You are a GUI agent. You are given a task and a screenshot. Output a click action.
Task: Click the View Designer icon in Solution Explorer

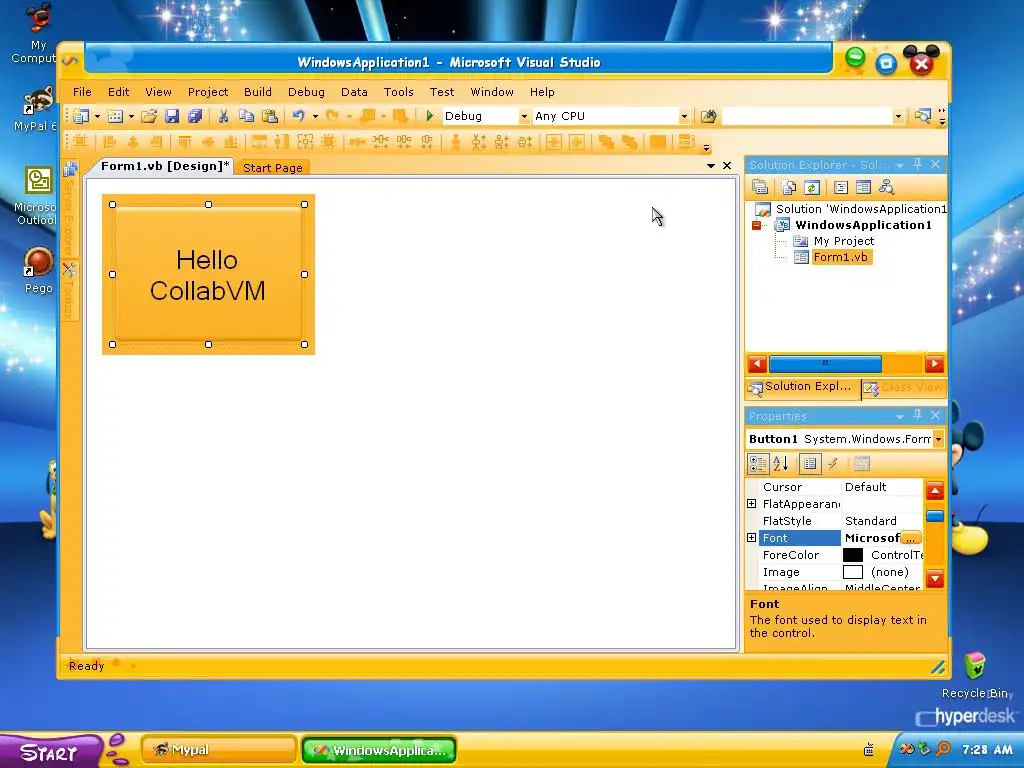coord(863,187)
